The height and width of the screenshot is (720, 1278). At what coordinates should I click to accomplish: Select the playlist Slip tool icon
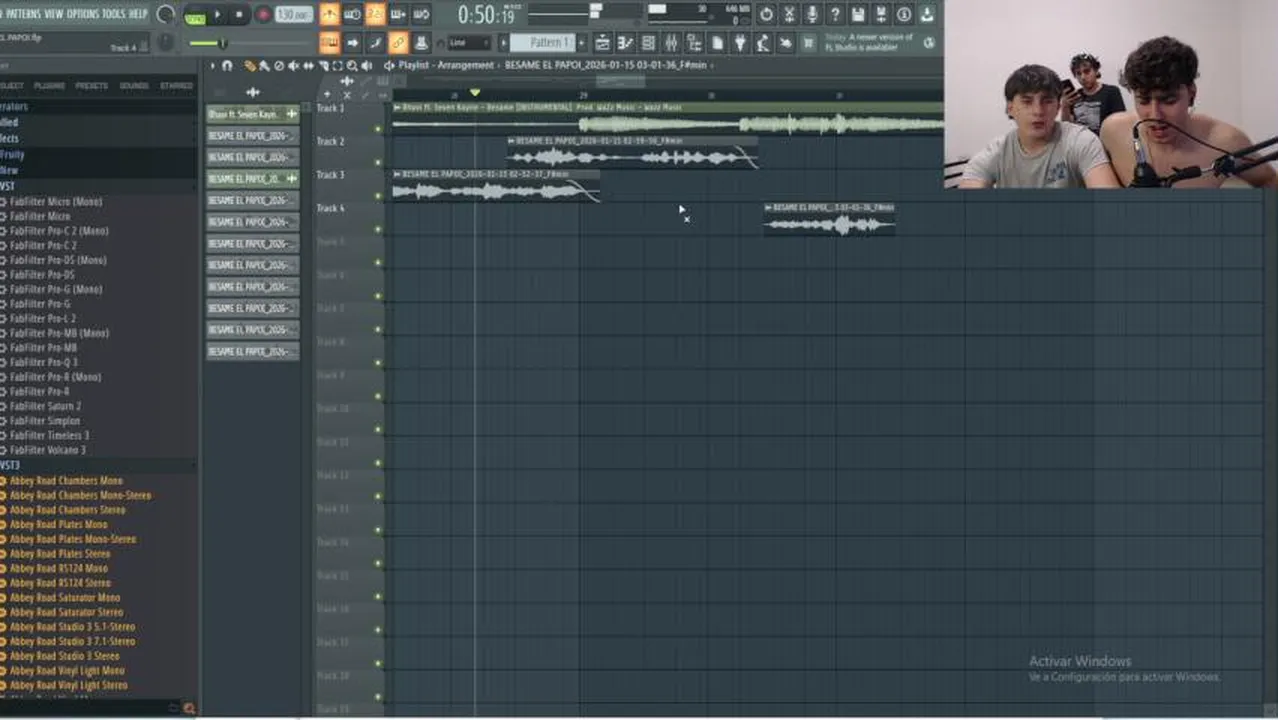(308, 65)
